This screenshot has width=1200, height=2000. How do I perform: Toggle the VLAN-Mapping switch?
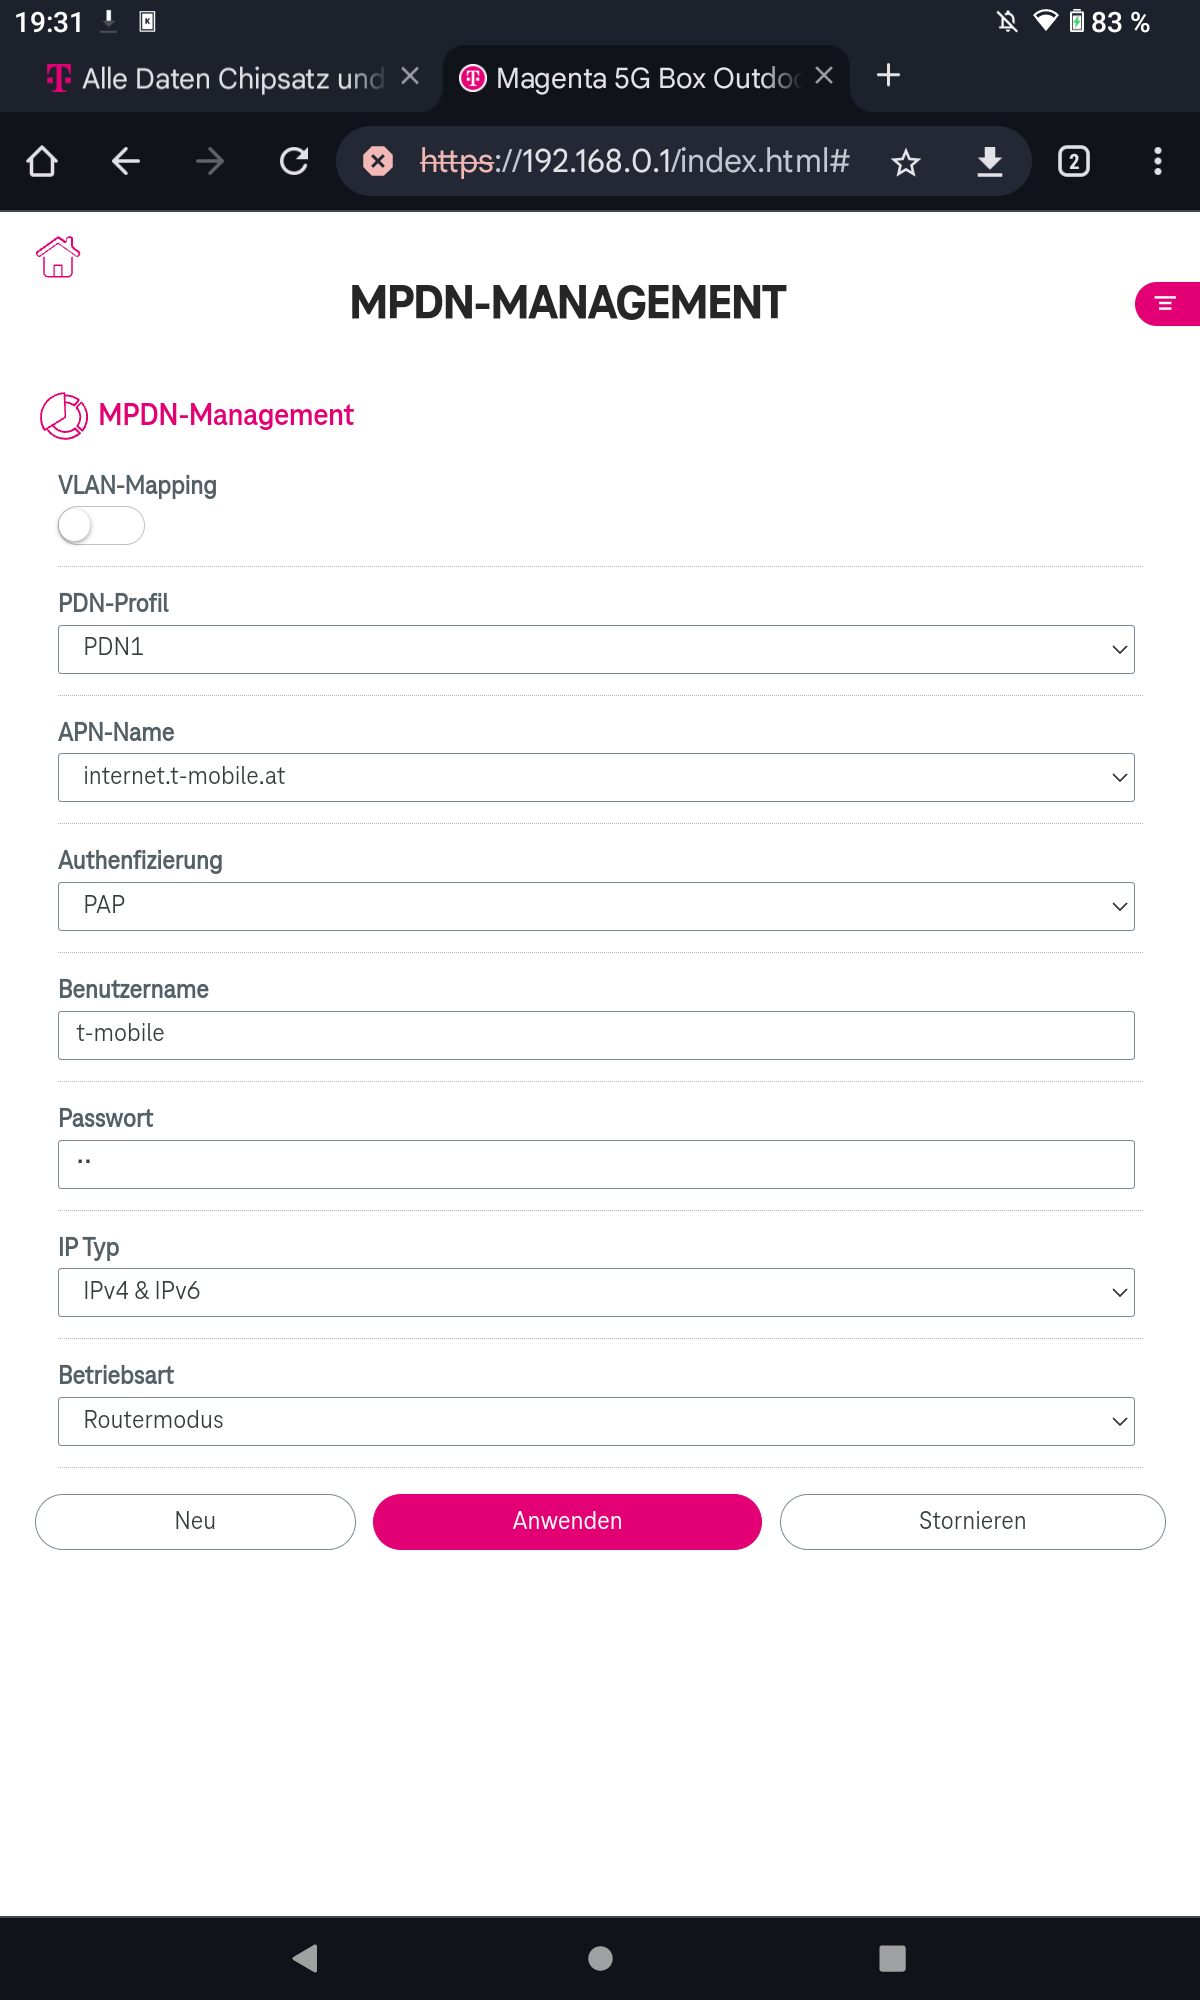pos(101,526)
